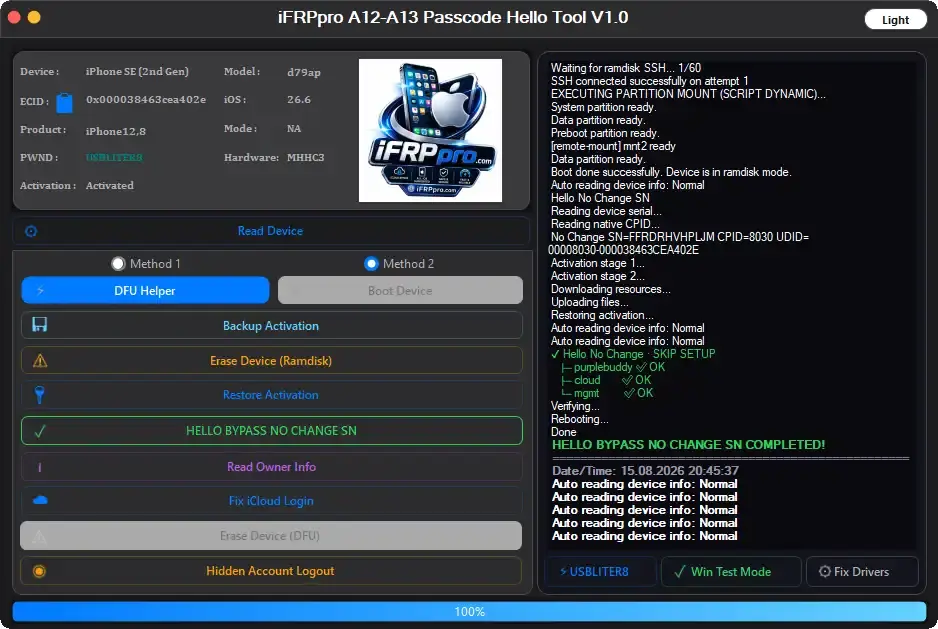
Task: Select the Method 1 radio button
Action: [x=118, y=263]
